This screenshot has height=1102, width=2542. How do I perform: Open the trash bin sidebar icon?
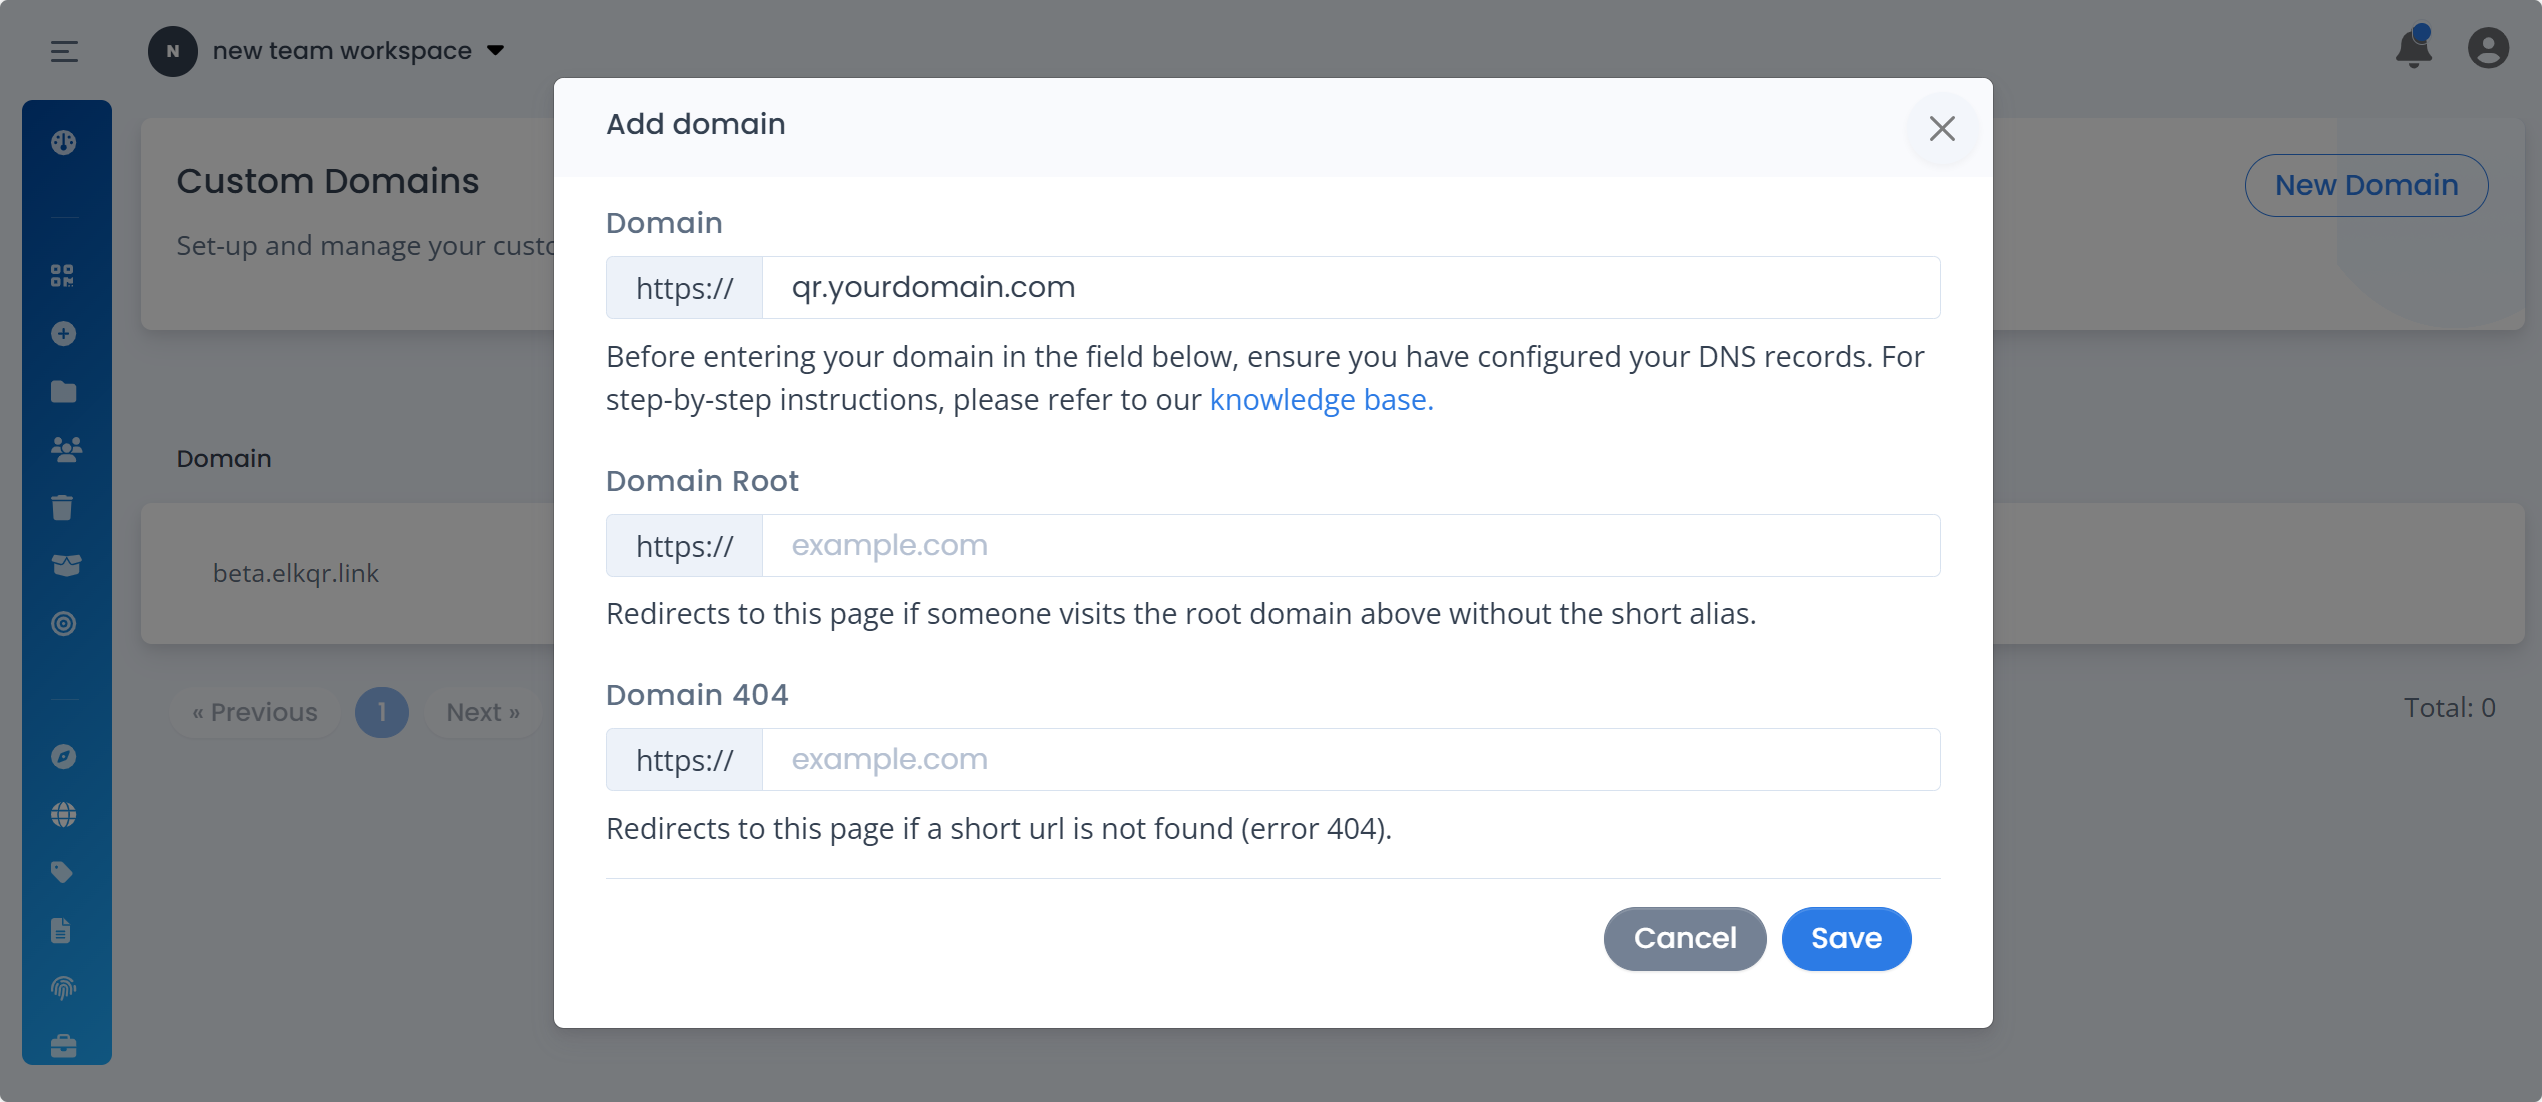coord(63,508)
